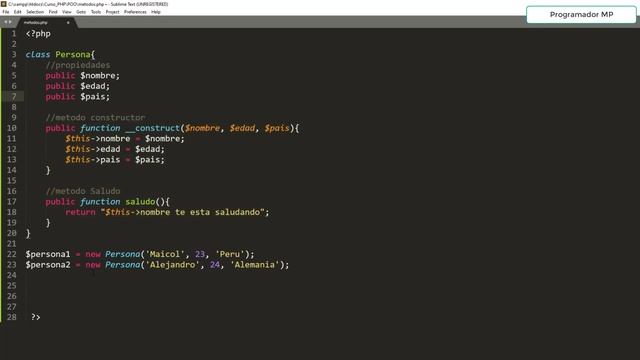The width and height of the screenshot is (640, 360).
Task: Click the 'function' keyword on line 17
Action: click(x=100, y=202)
